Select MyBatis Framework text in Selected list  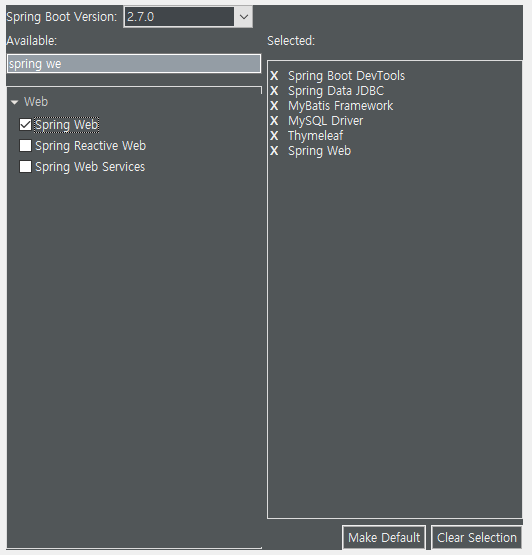[341, 106]
